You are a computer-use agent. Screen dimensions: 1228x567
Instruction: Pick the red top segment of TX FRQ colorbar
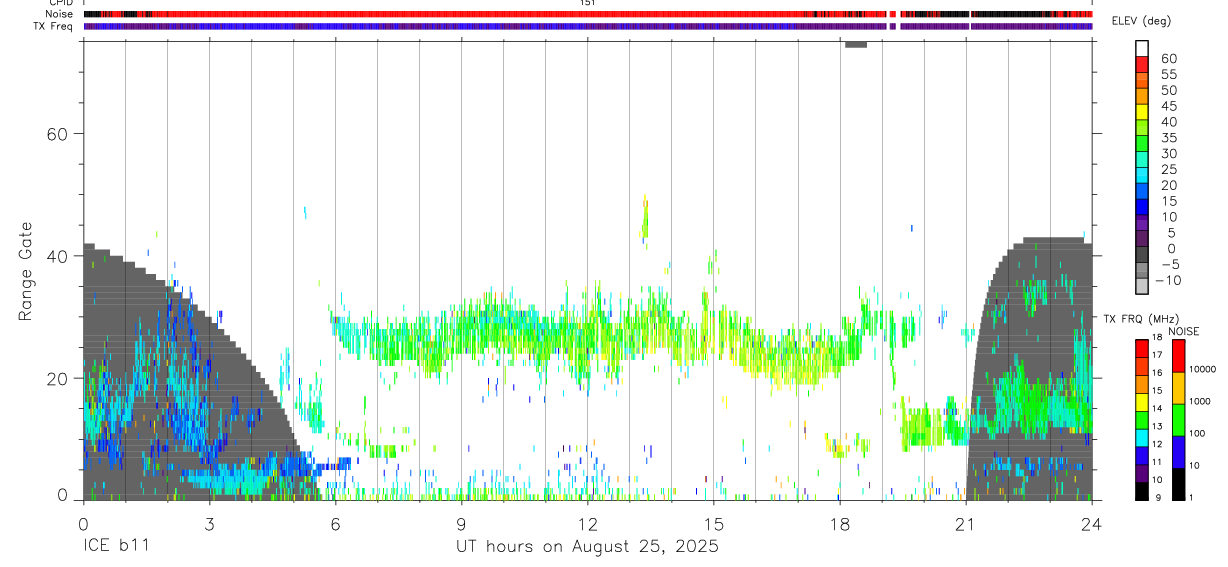[1142, 348]
